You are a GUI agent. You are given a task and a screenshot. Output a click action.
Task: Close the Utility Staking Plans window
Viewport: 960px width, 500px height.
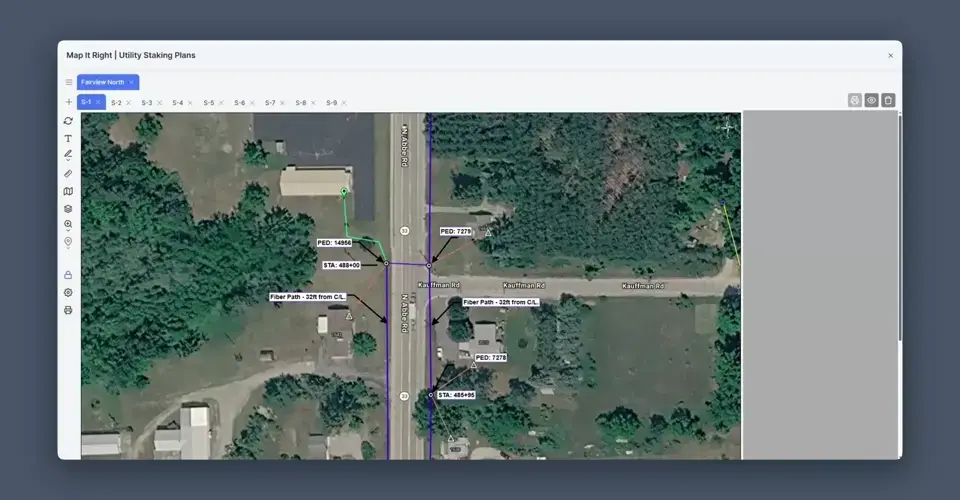coord(890,56)
